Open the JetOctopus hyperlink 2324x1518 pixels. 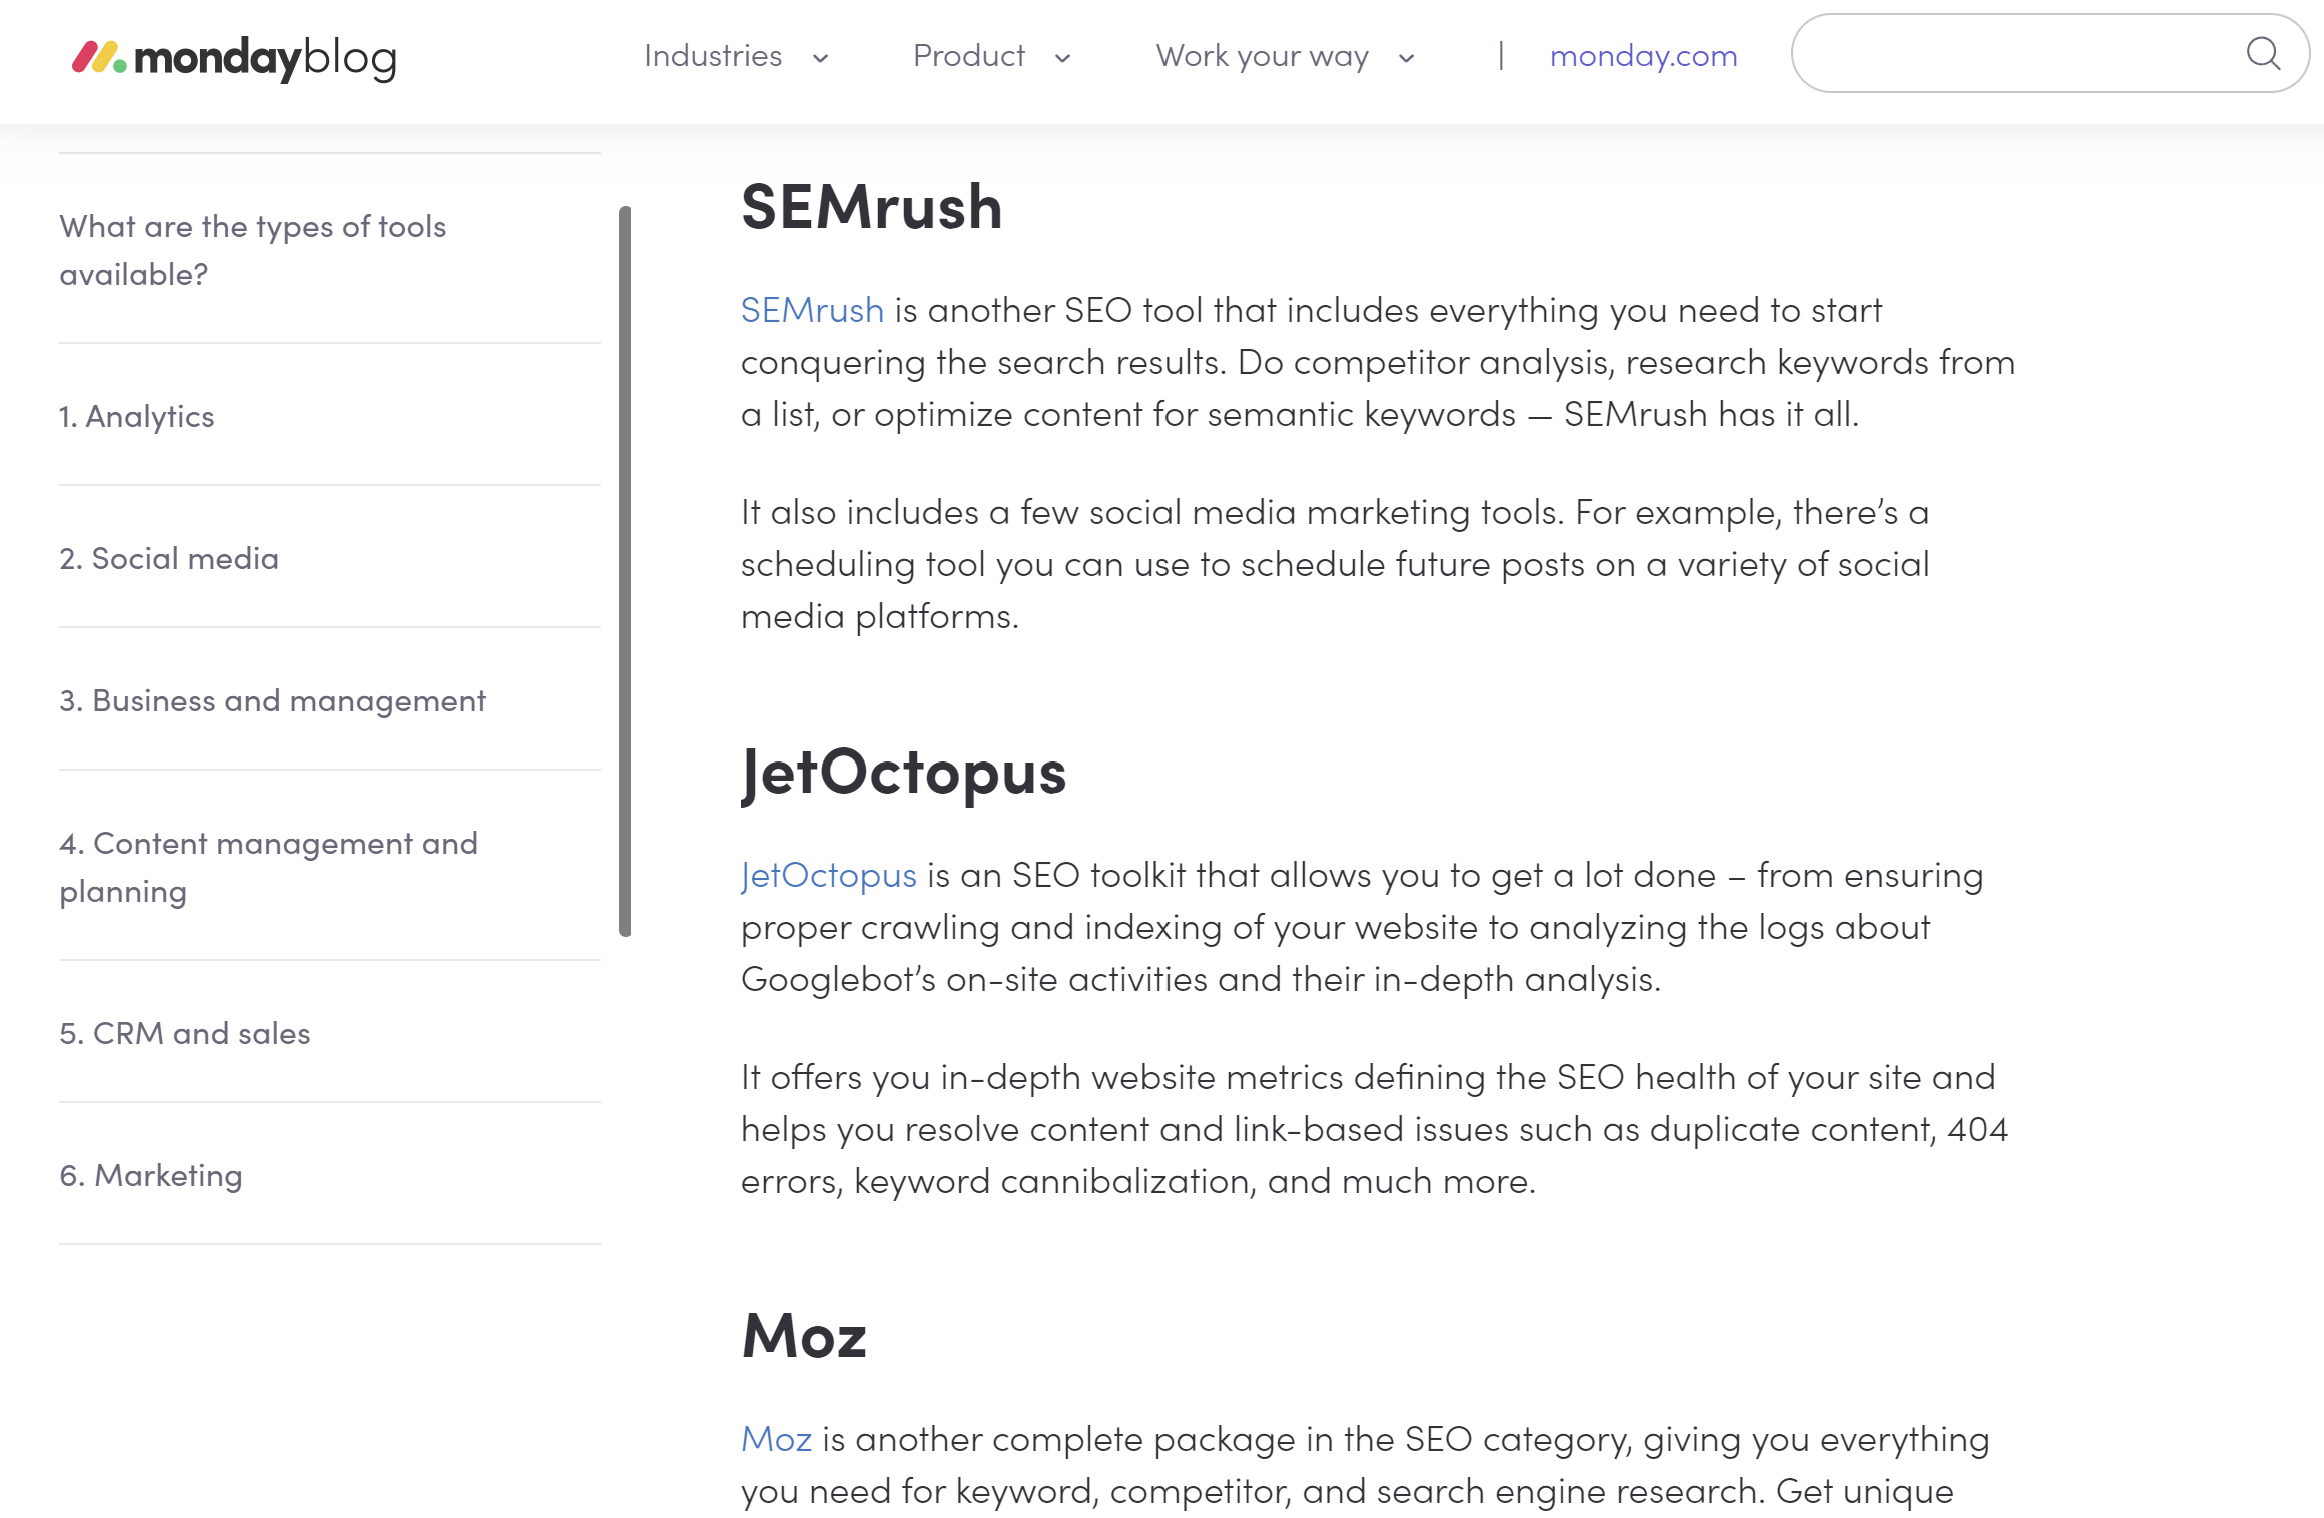pos(828,875)
